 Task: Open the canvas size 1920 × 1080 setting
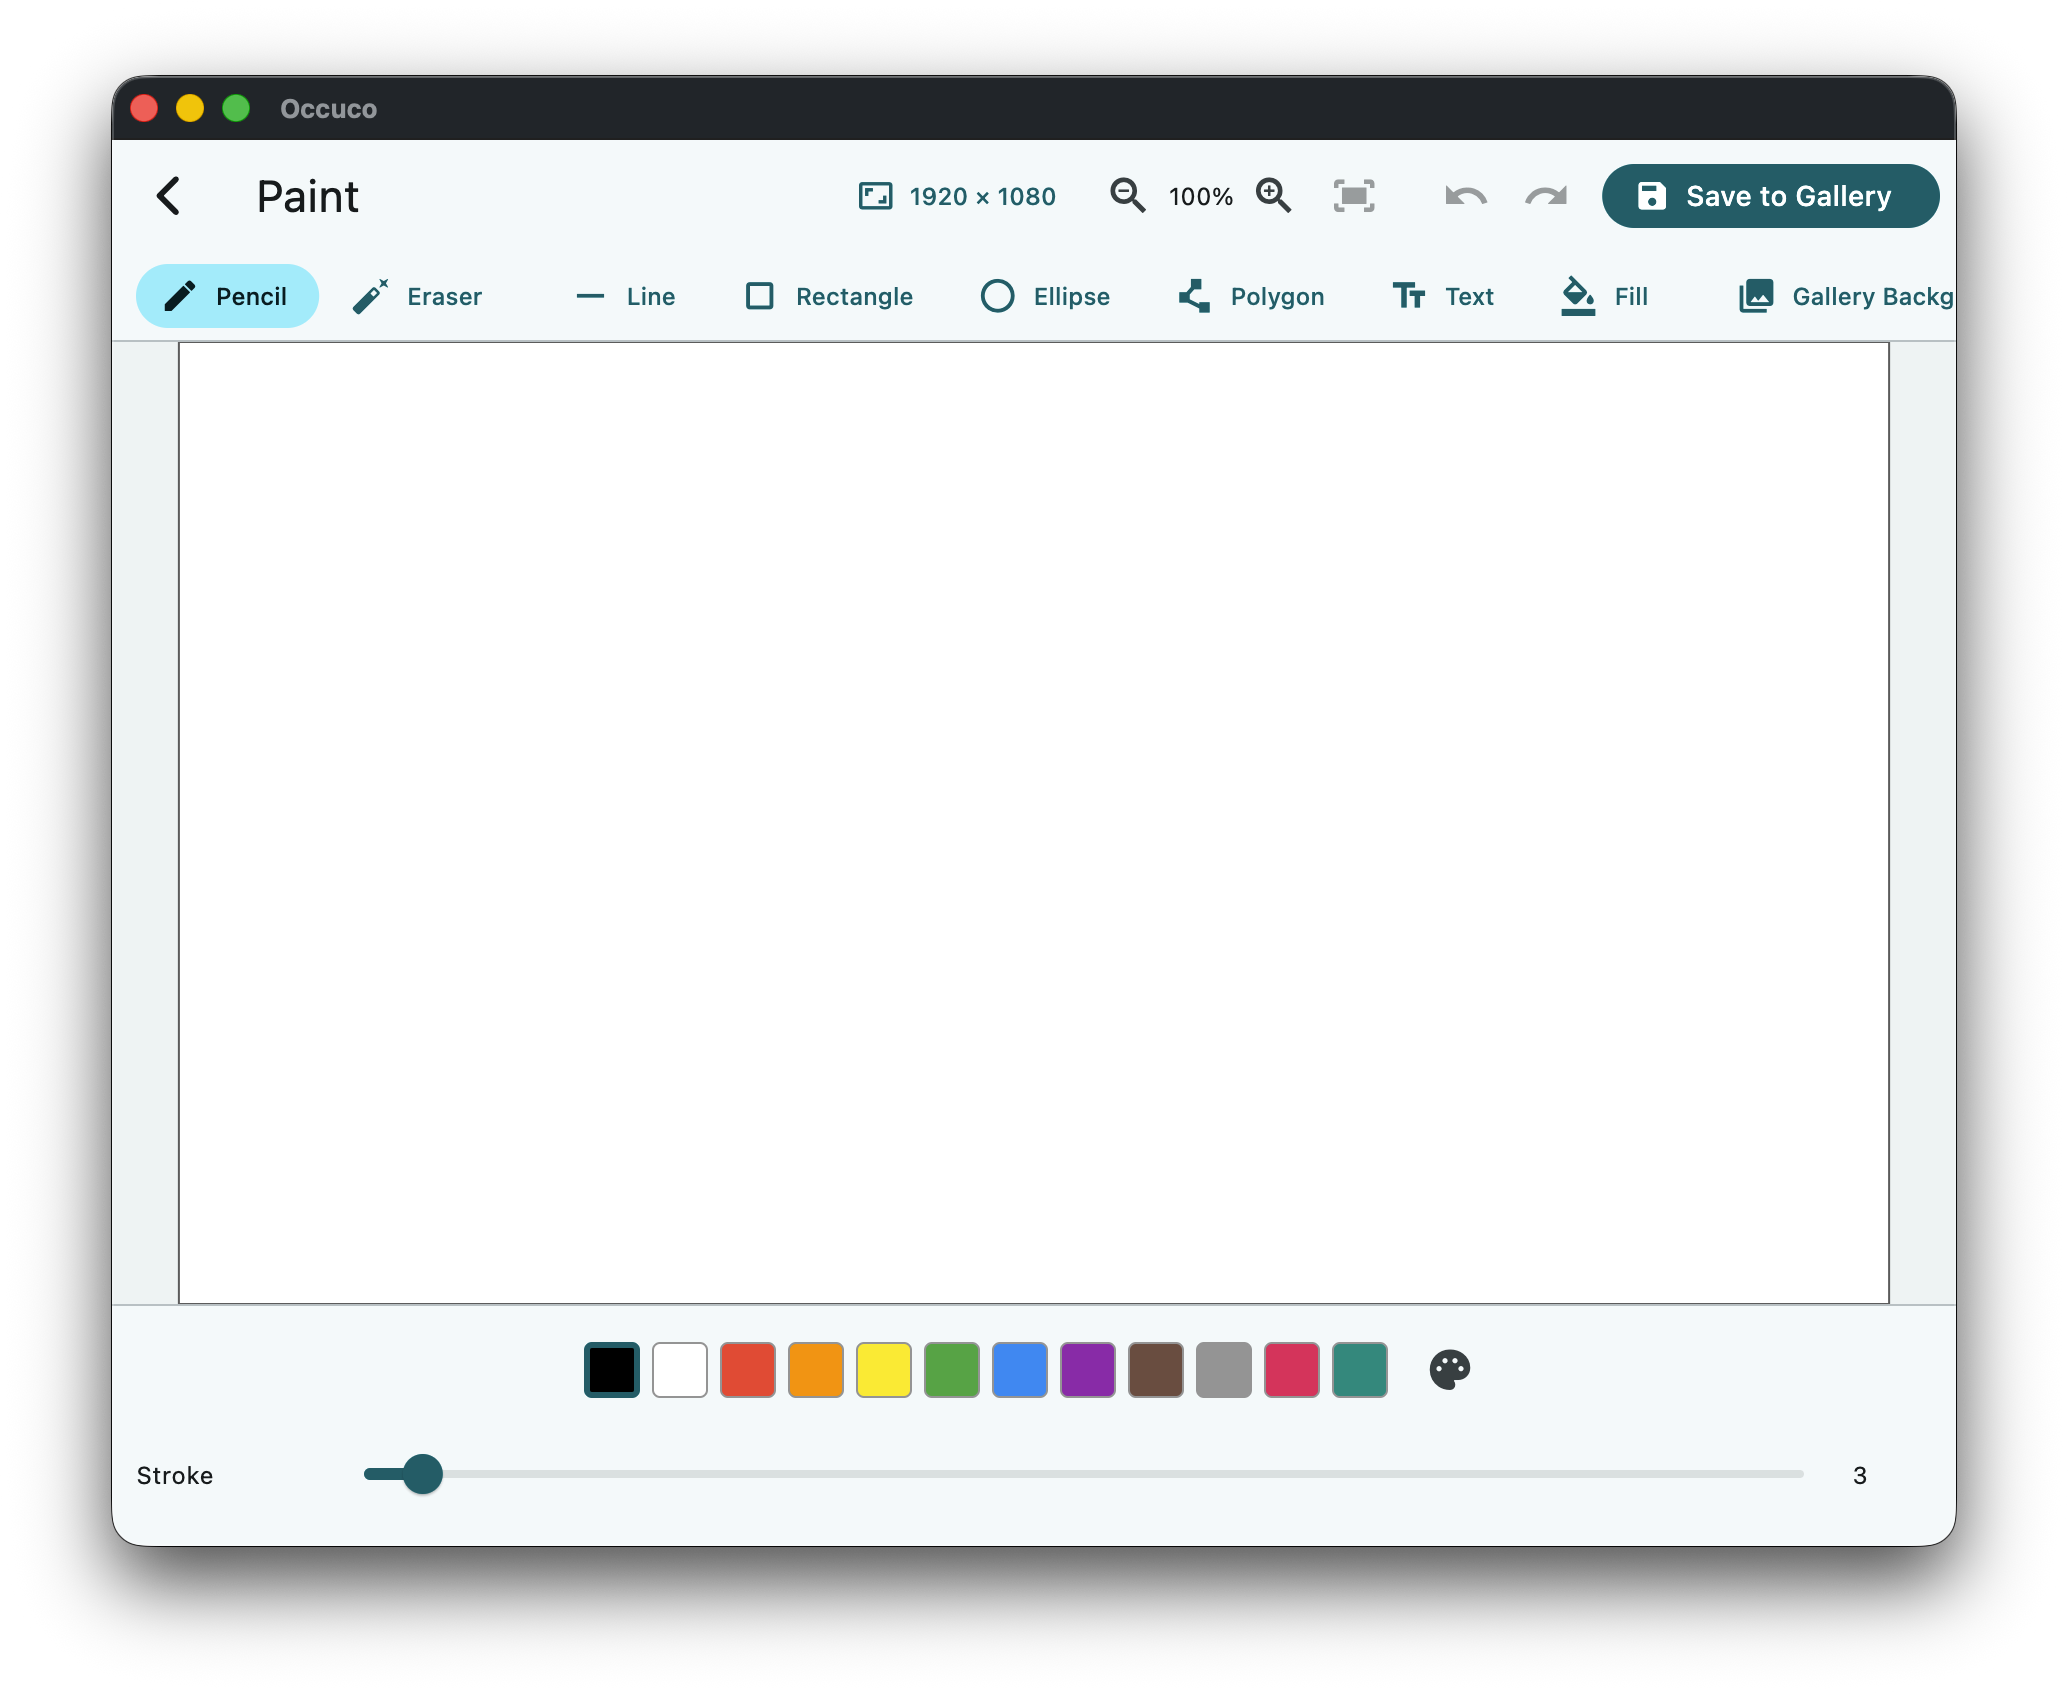[957, 196]
